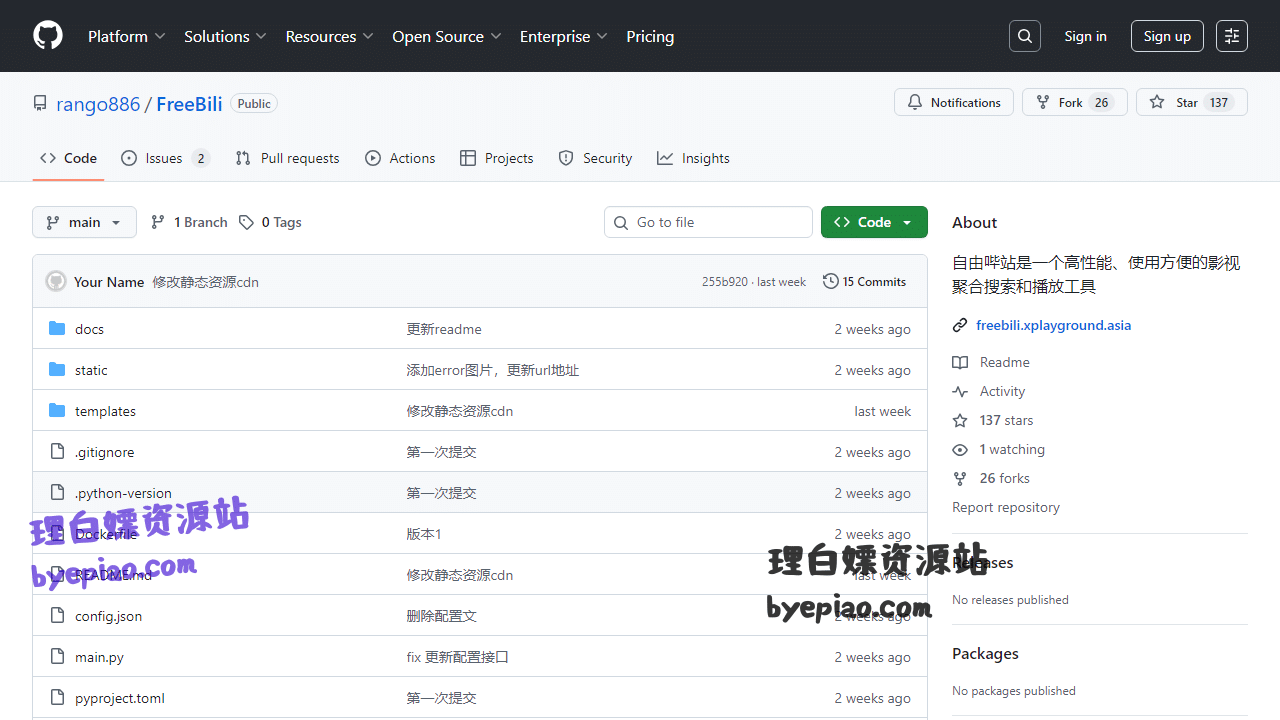Click the pyproject.toml file icon
The width and height of the screenshot is (1280, 720).
coord(57,697)
